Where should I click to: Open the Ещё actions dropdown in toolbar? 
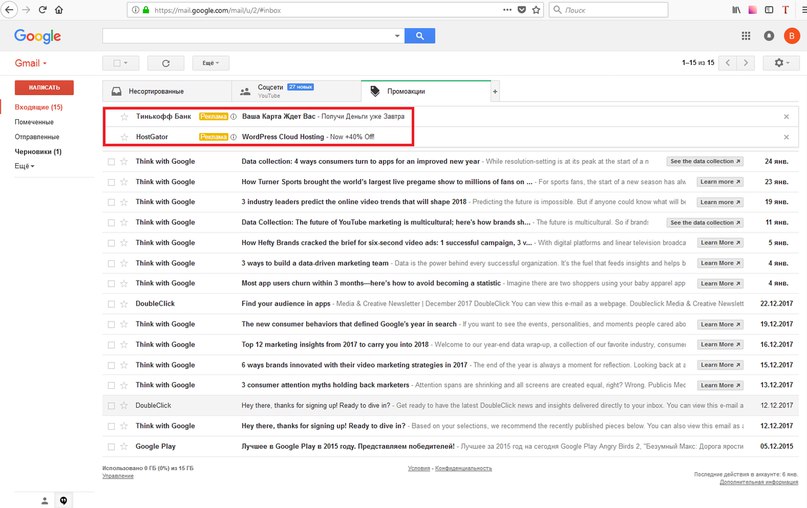pos(210,63)
